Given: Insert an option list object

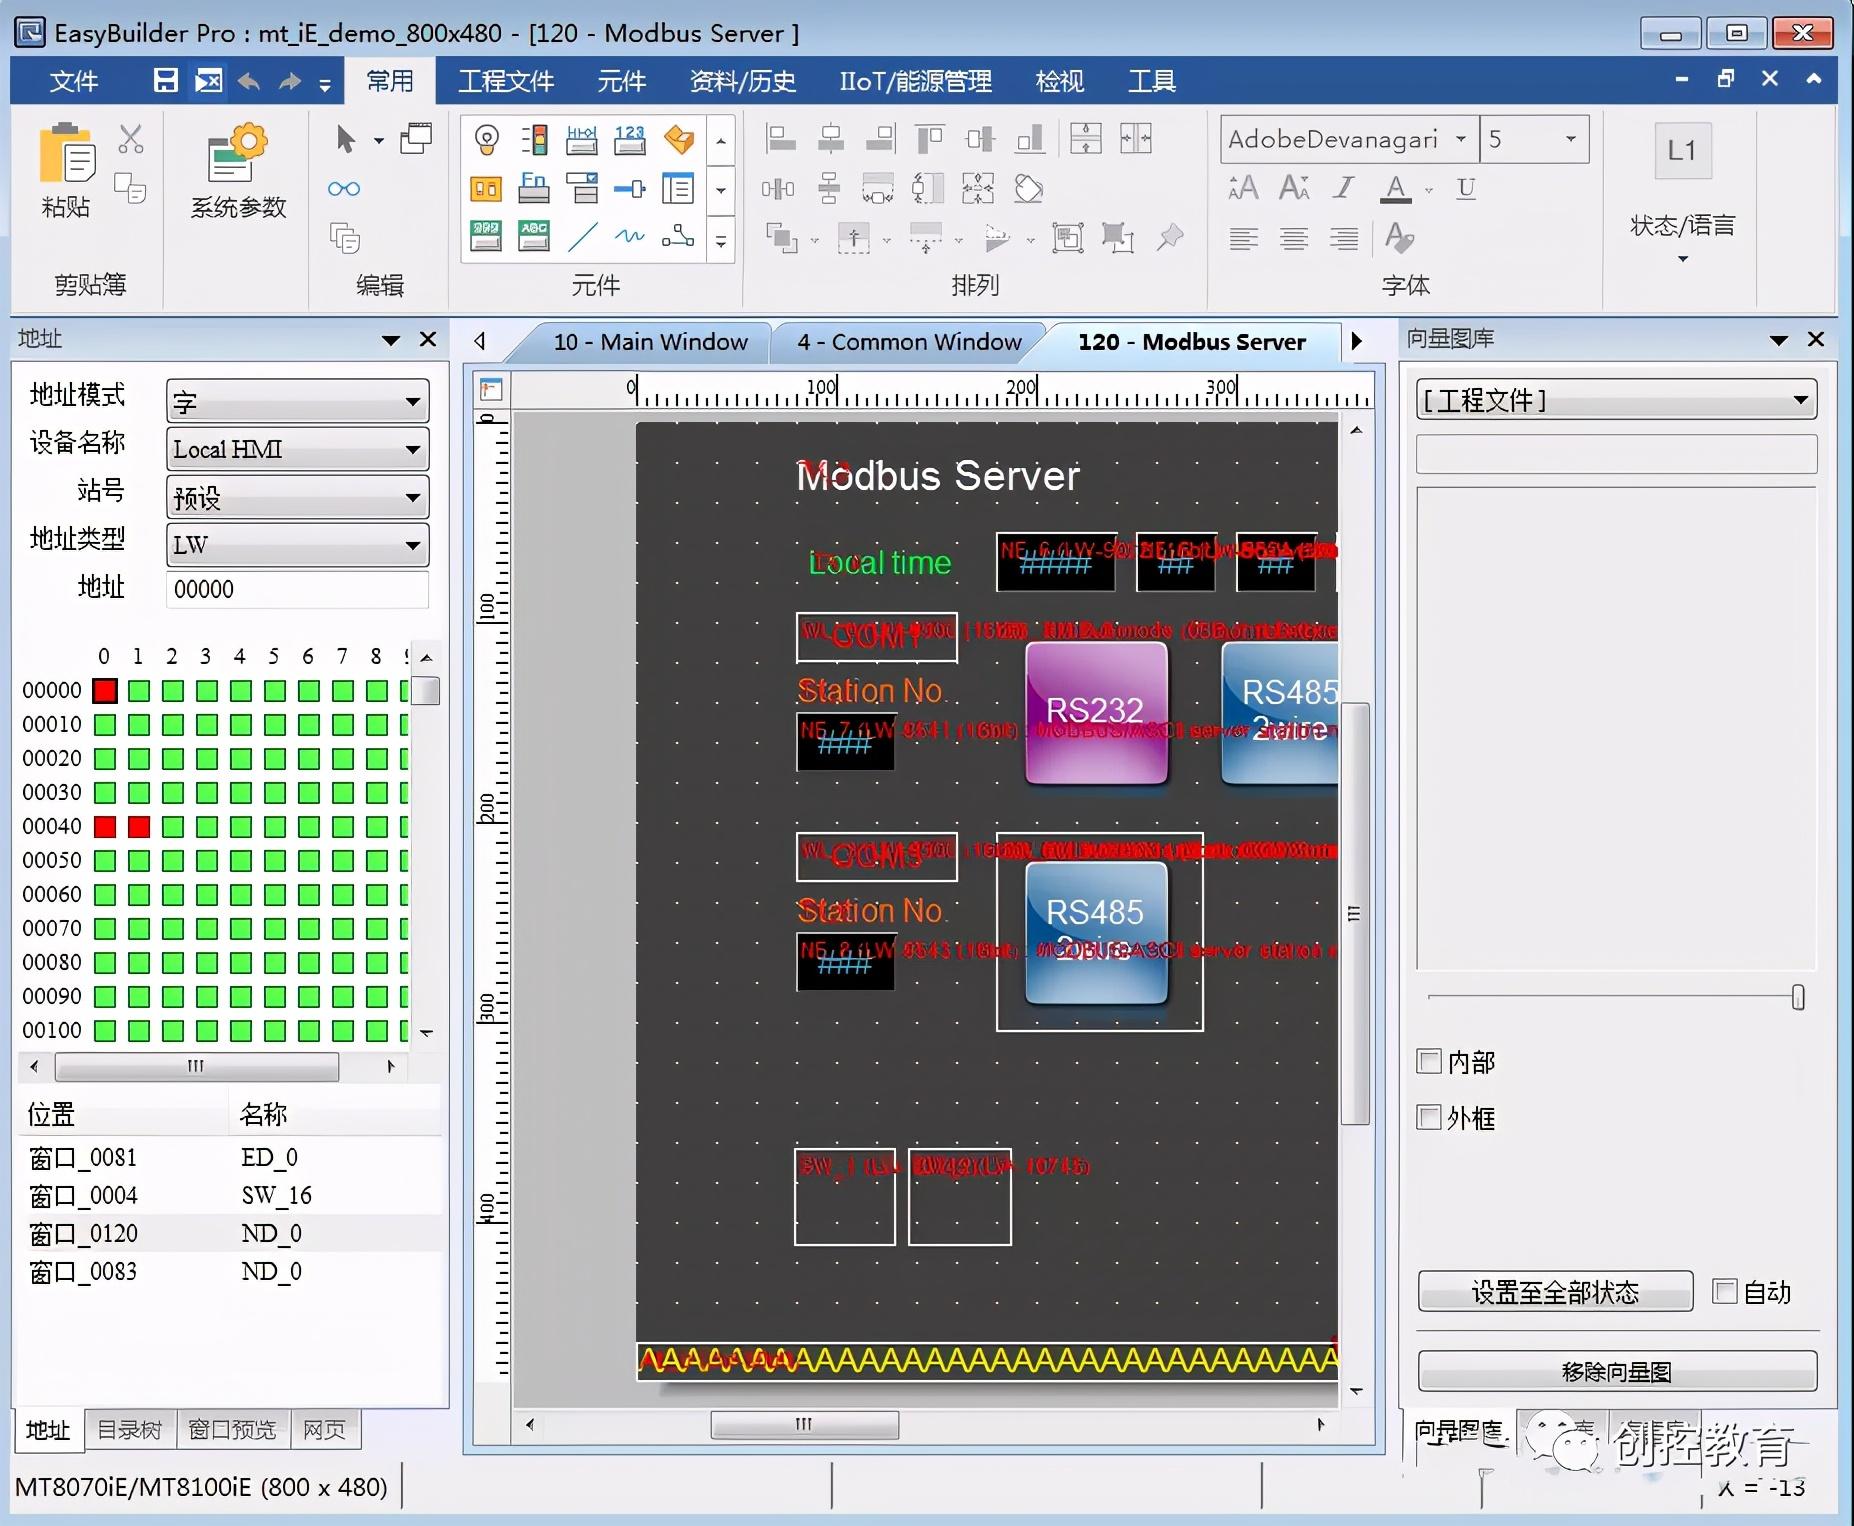Looking at the screenshot, I should click(x=582, y=188).
